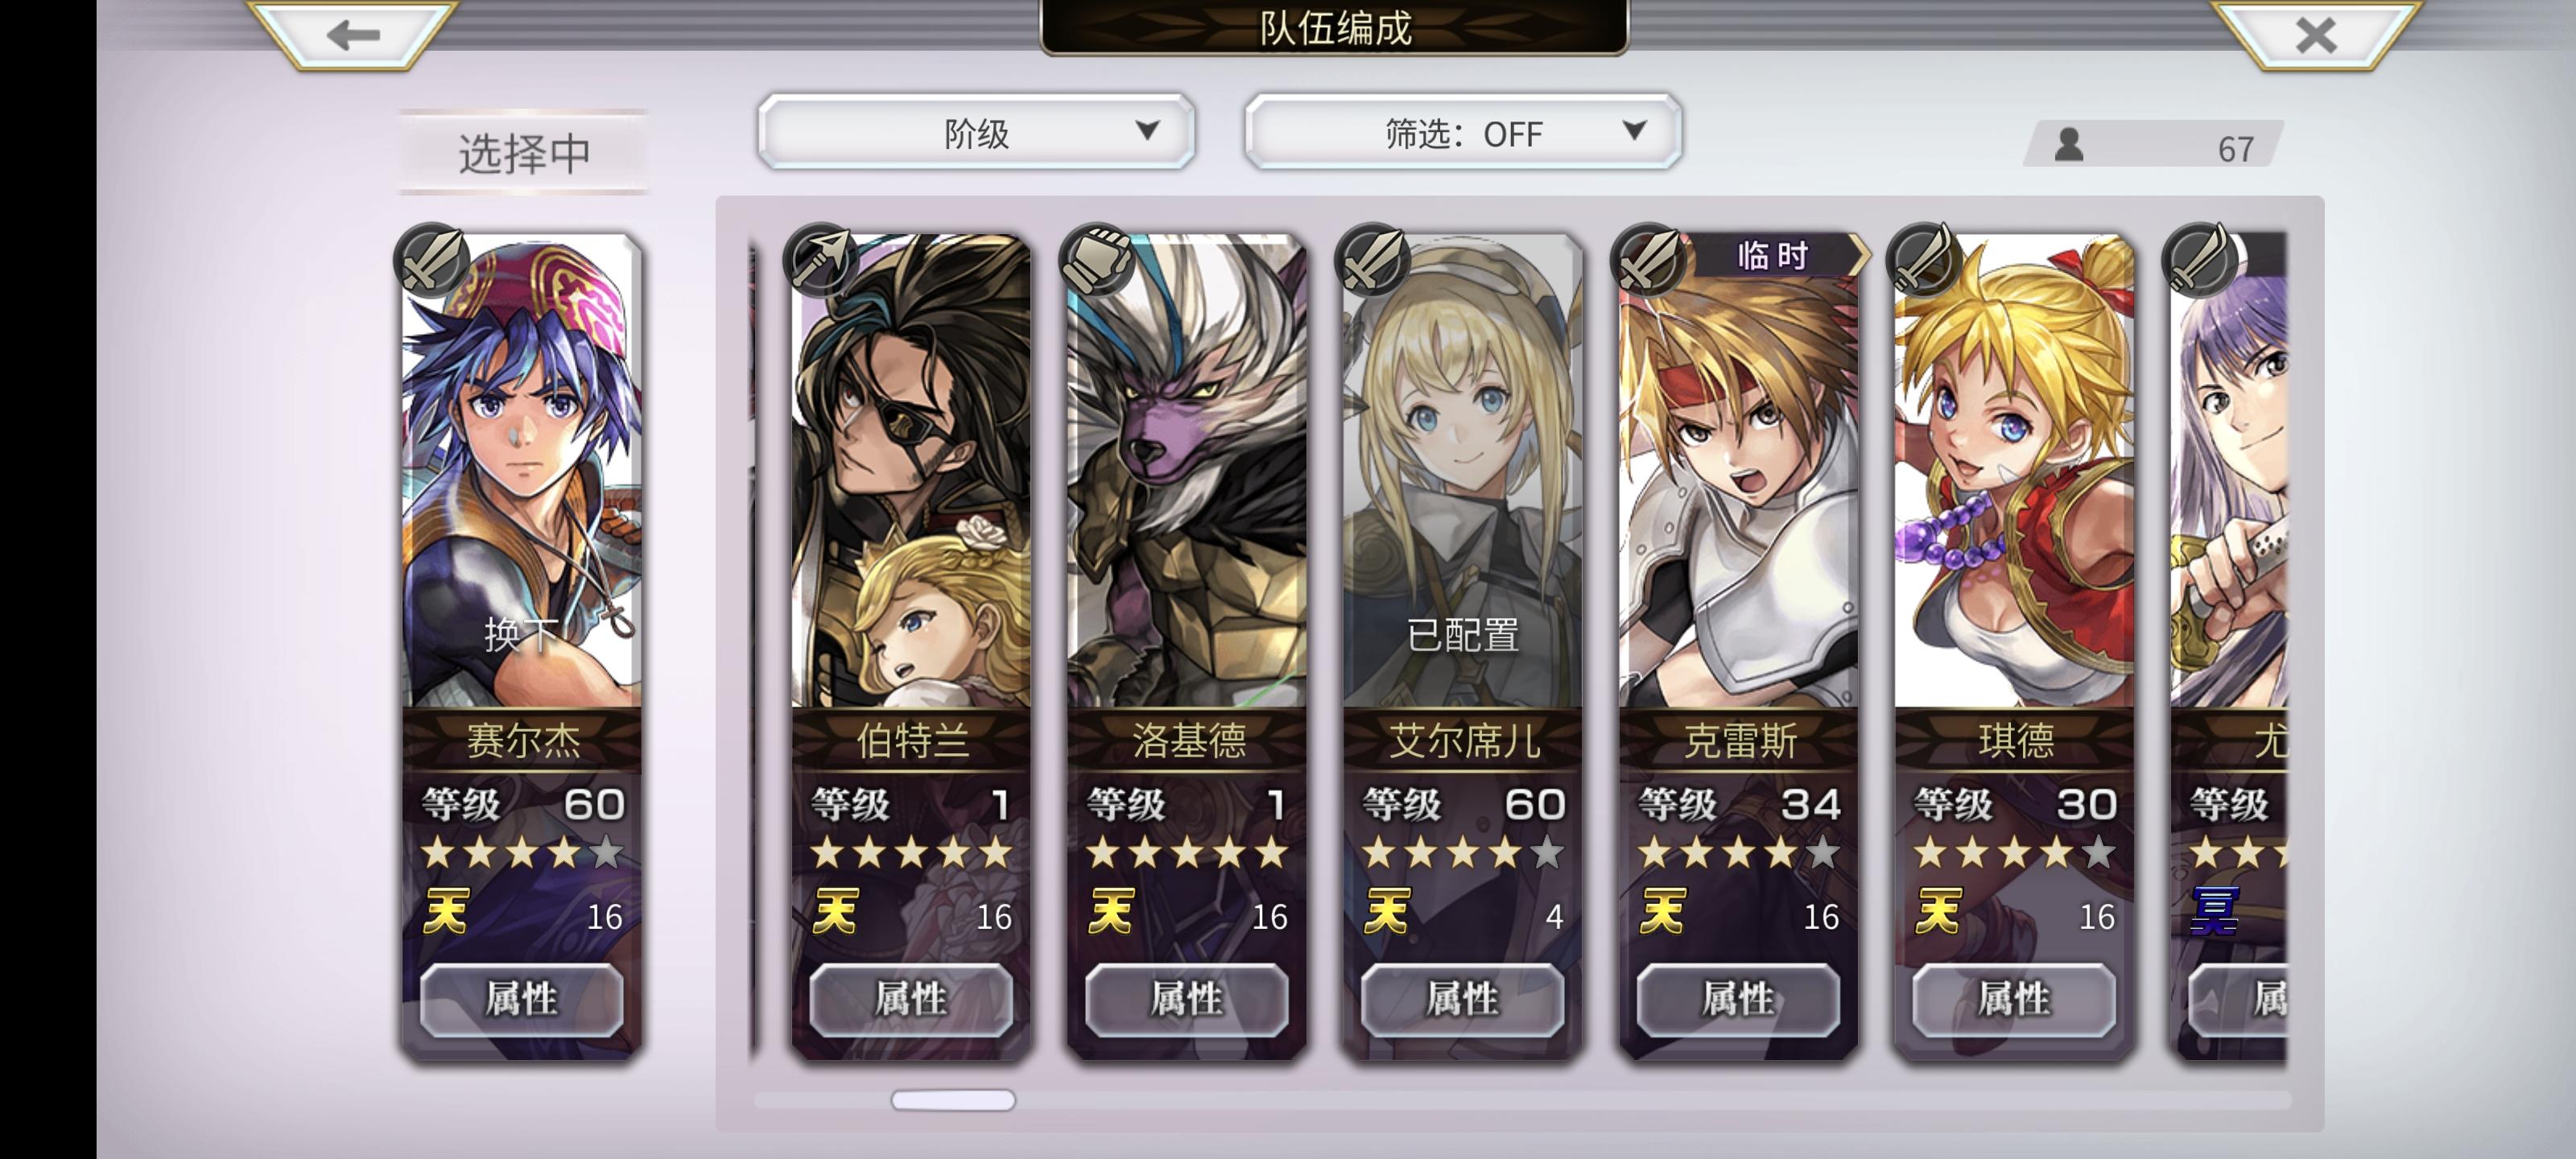Select the 选择中 tab label

(x=524, y=152)
